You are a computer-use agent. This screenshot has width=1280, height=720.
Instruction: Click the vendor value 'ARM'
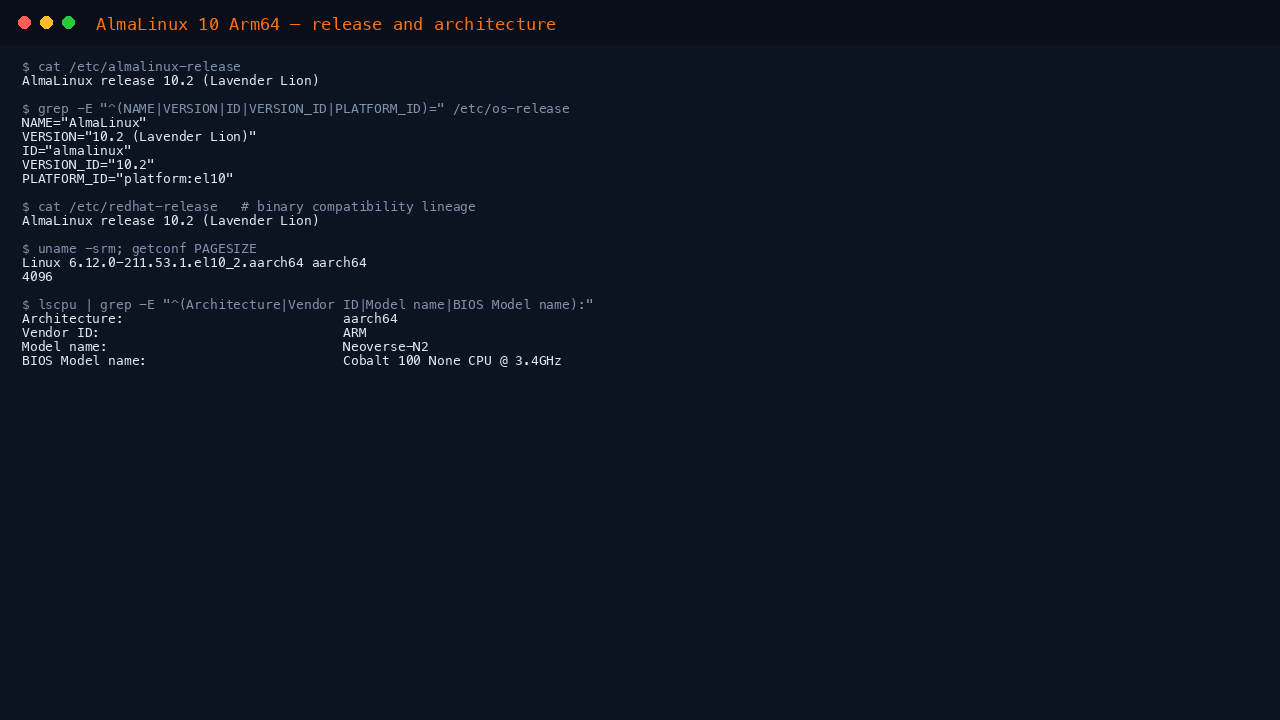tap(355, 333)
